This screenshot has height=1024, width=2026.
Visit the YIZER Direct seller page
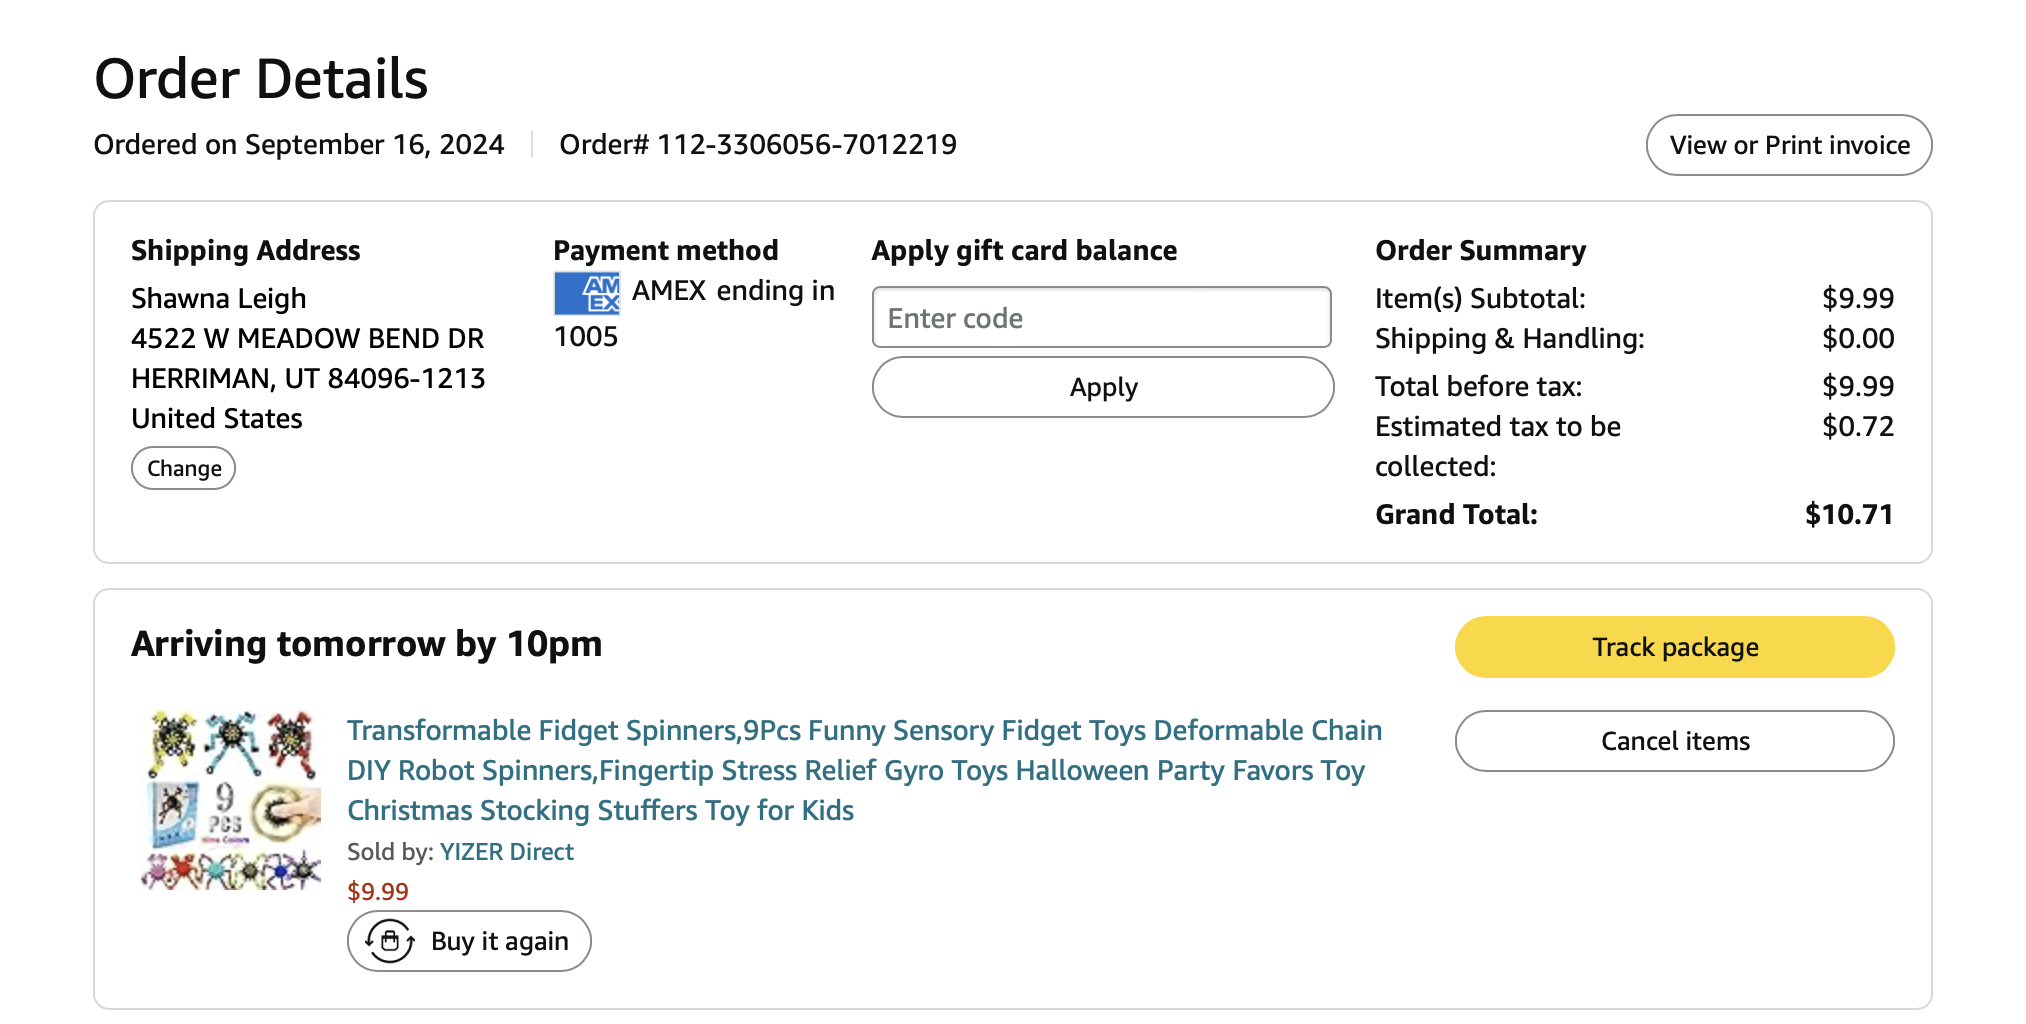coord(507,852)
